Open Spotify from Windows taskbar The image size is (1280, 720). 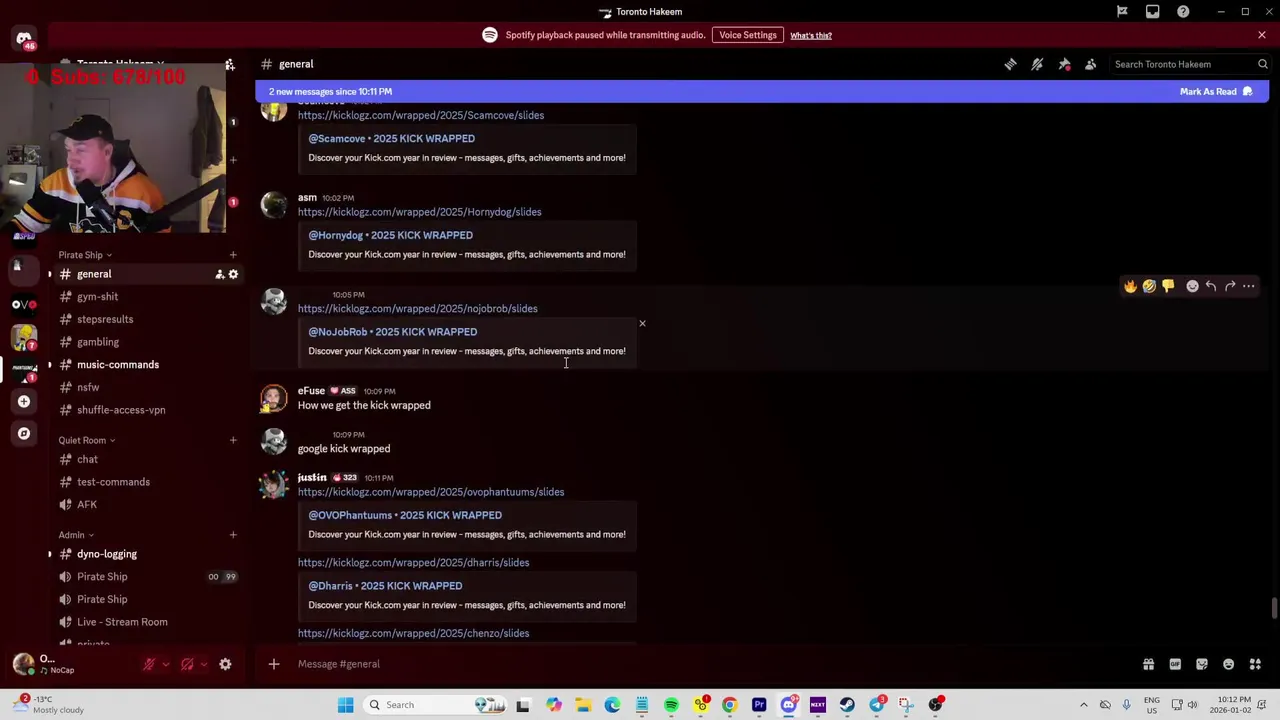coord(671,705)
